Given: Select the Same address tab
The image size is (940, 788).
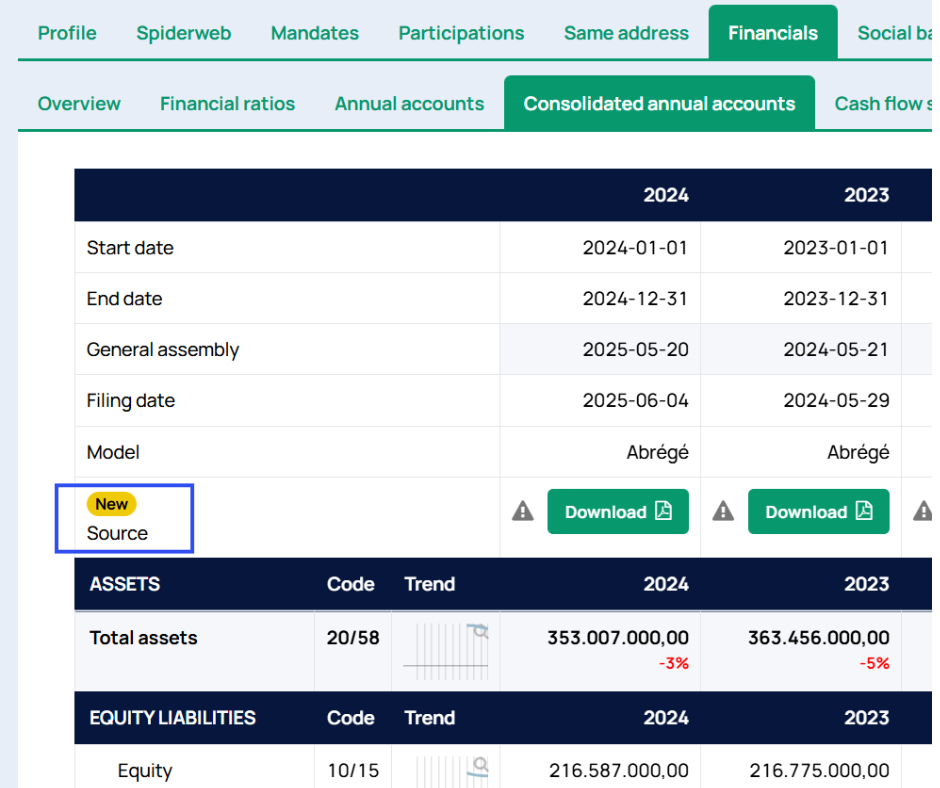Looking at the screenshot, I should coord(626,33).
